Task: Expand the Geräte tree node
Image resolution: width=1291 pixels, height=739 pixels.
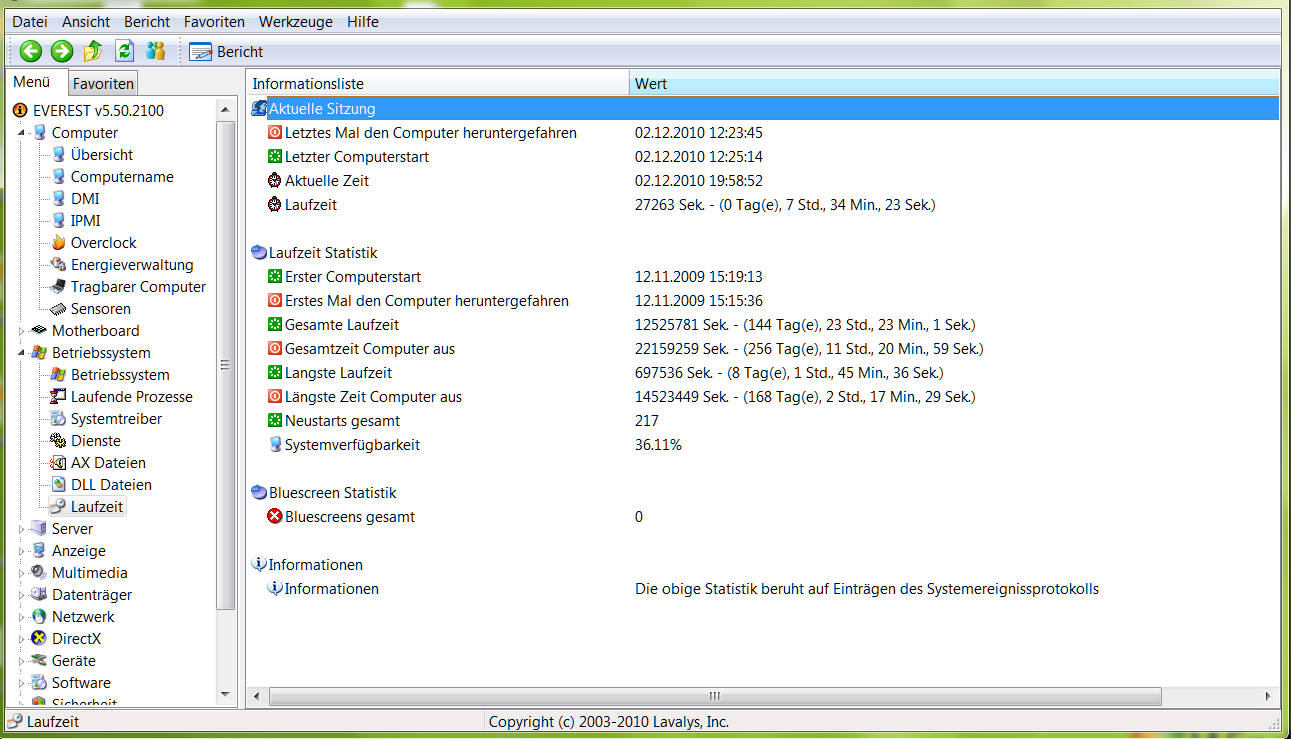Action: [x=22, y=661]
